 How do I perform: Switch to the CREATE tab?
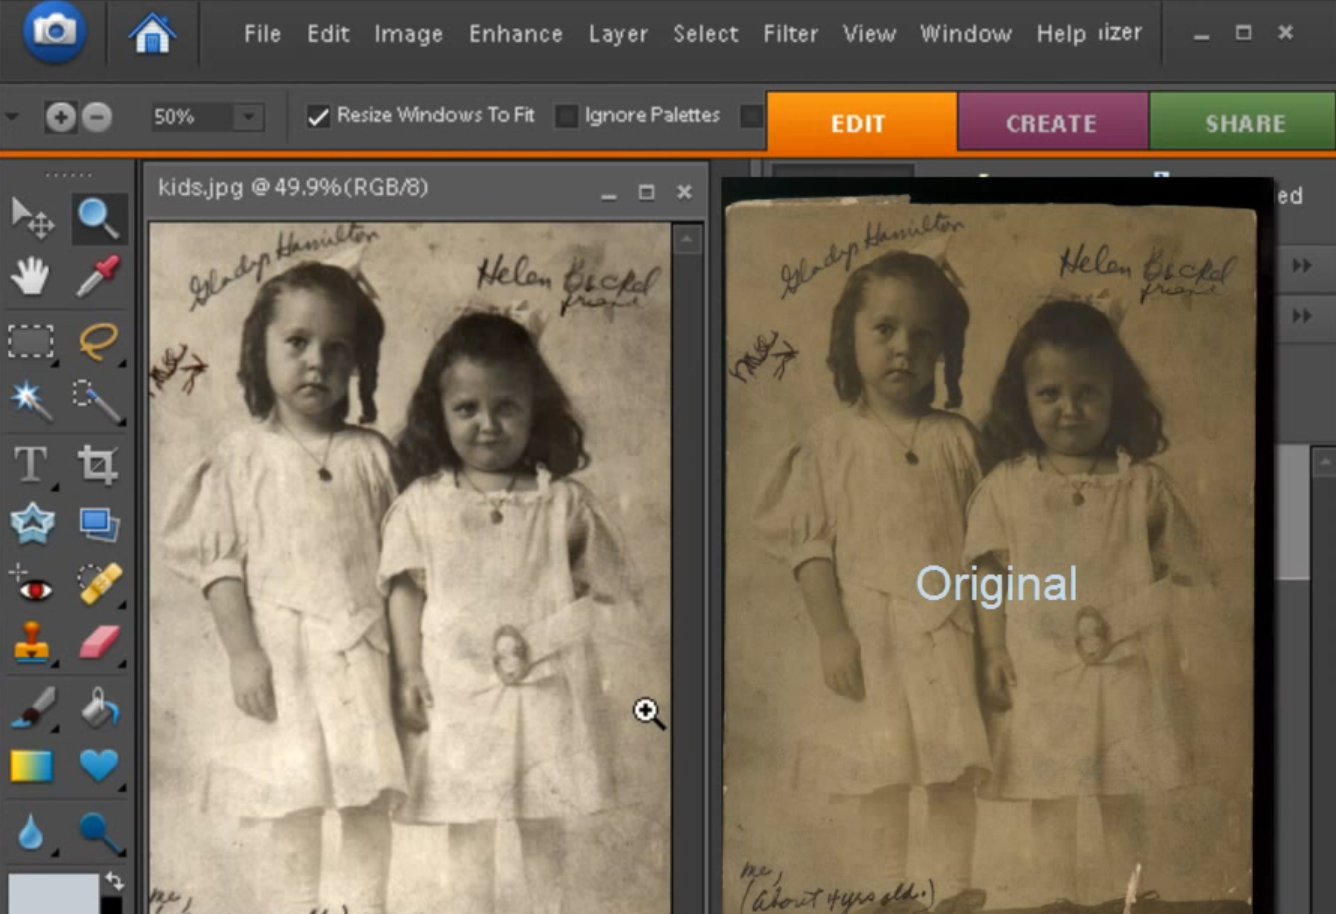pyautogui.click(x=1052, y=123)
